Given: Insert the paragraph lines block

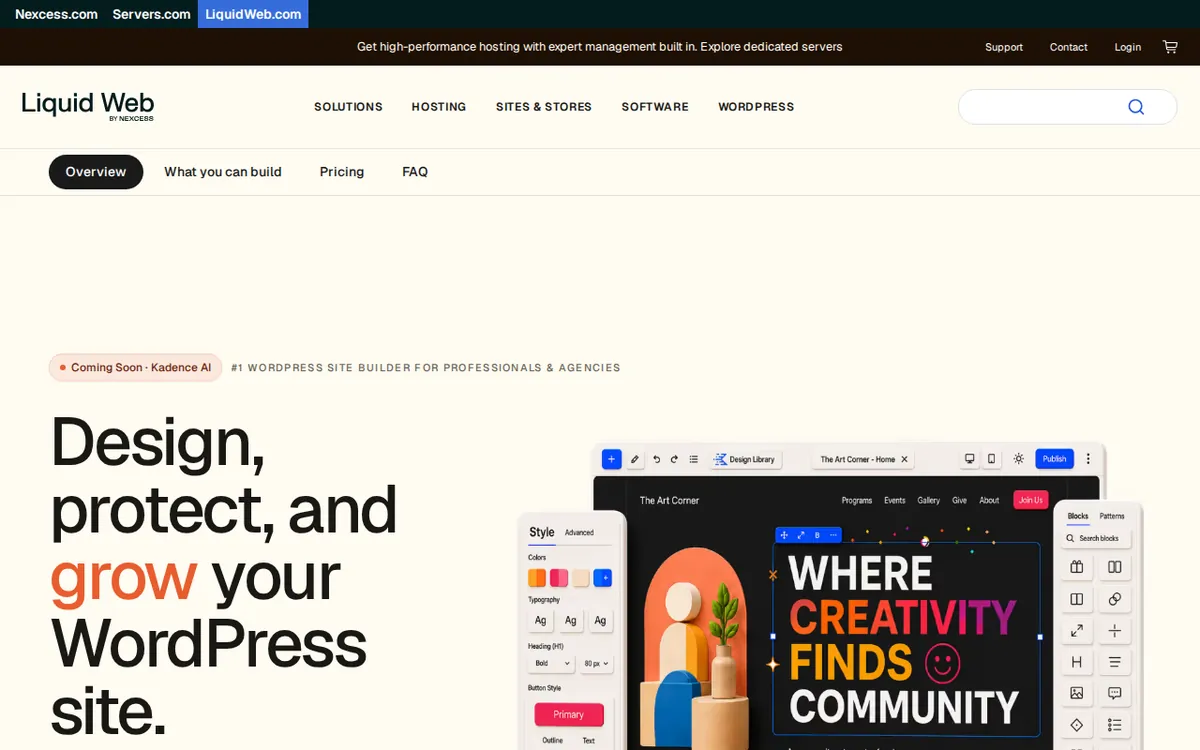Looking at the screenshot, I should [x=1114, y=662].
